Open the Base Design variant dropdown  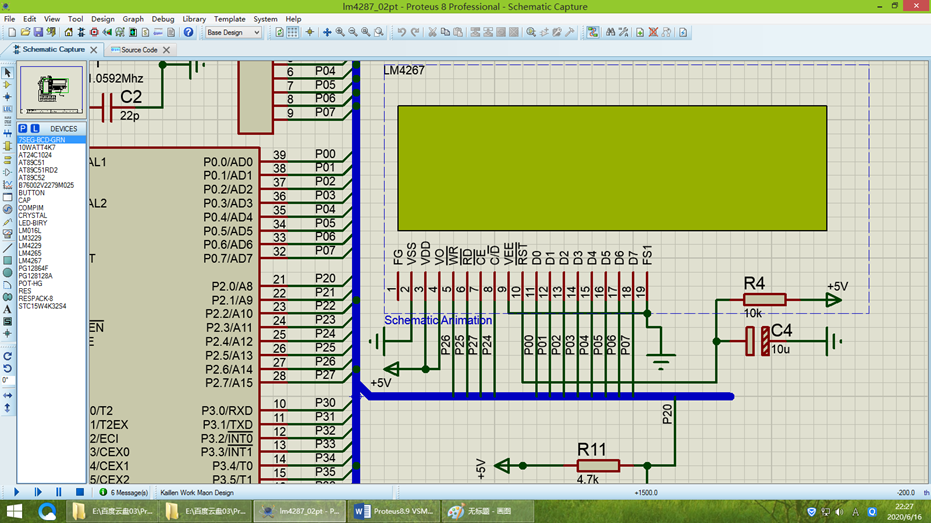click(233, 33)
